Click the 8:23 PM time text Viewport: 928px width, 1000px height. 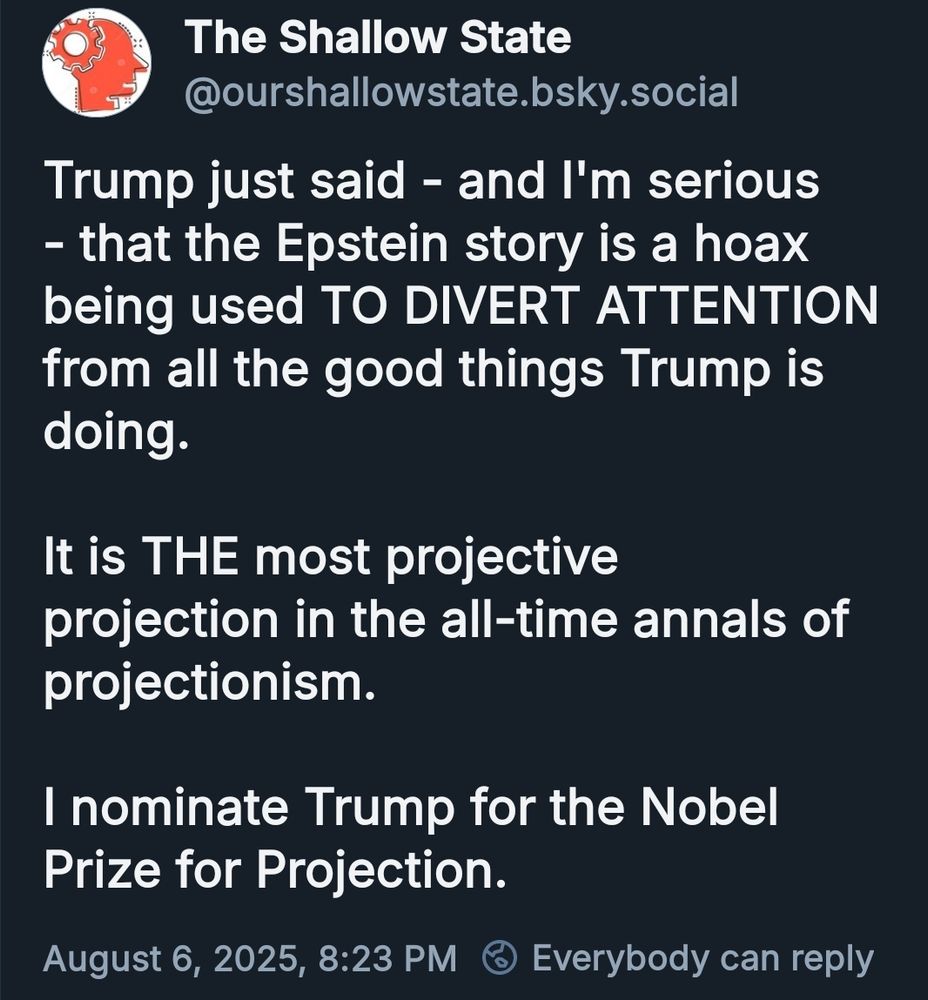click(387, 959)
